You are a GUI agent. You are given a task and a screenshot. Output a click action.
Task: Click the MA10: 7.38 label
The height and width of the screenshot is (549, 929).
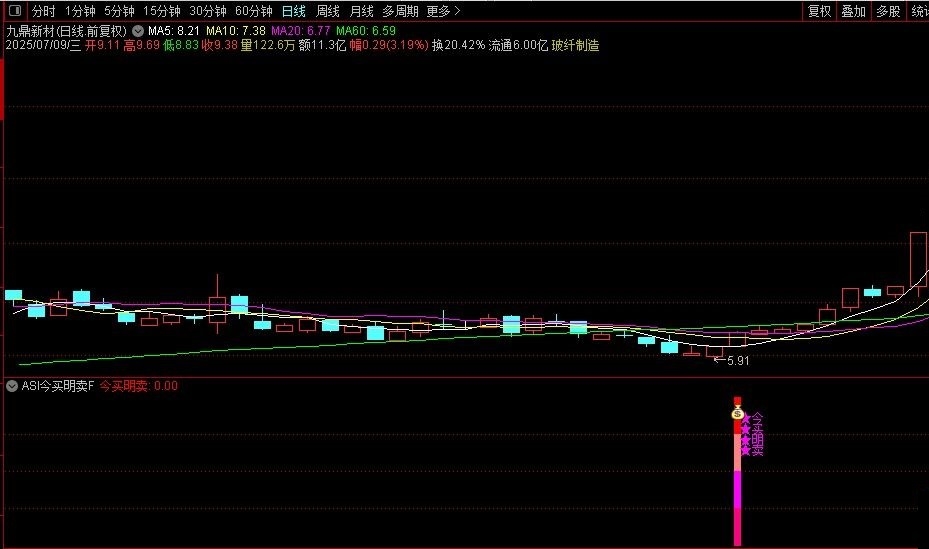[236, 31]
